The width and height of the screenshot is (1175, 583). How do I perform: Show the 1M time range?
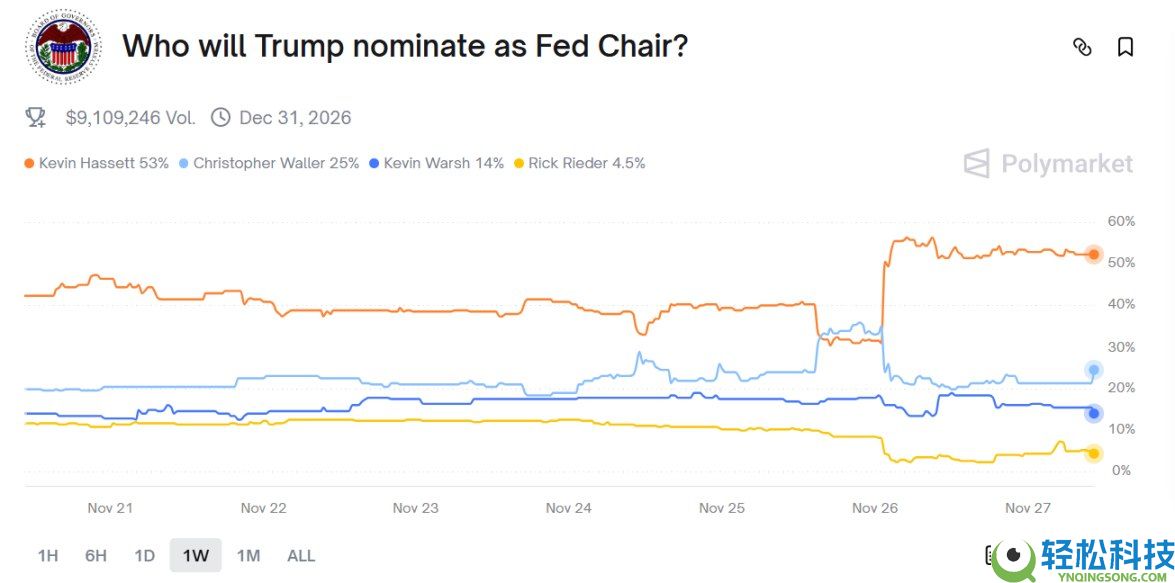coord(248,556)
